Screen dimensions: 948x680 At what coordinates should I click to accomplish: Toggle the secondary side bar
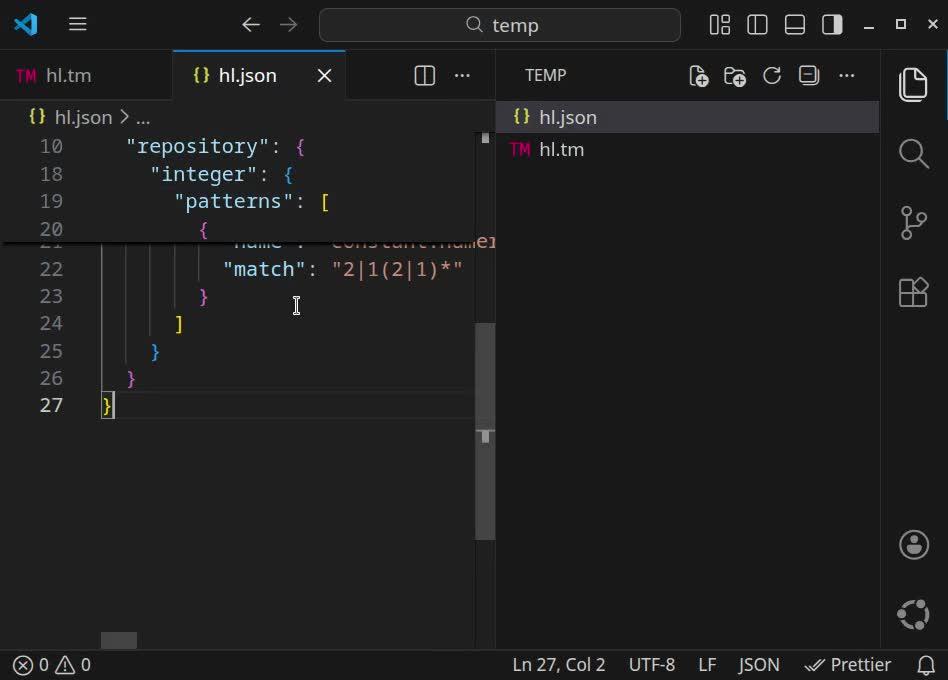tap(831, 24)
